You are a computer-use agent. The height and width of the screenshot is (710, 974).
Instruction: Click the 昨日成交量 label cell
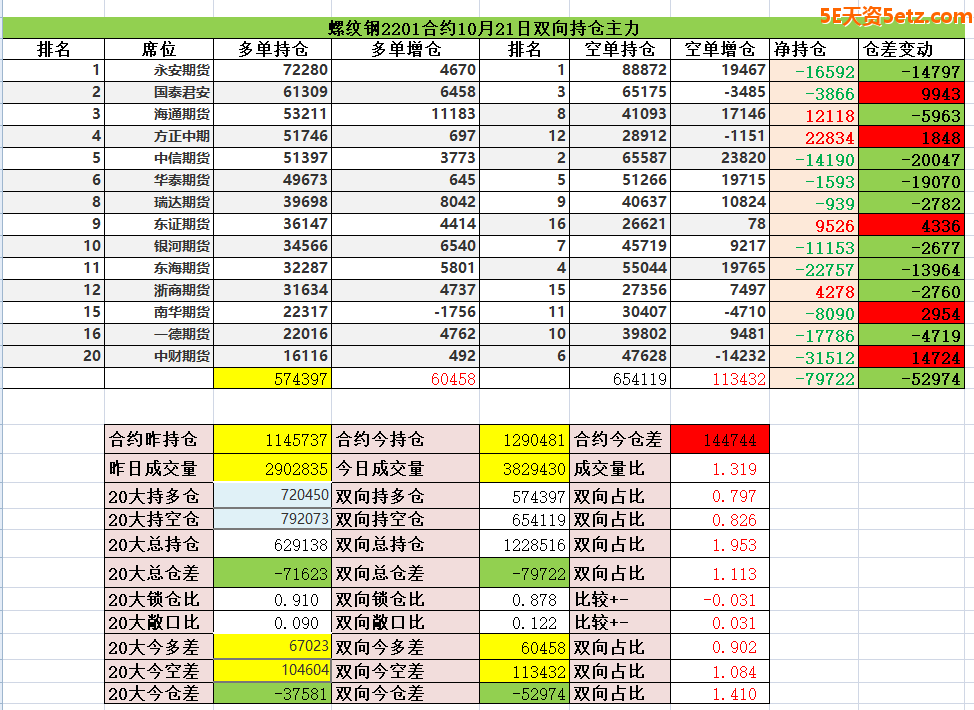pos(159,468)
